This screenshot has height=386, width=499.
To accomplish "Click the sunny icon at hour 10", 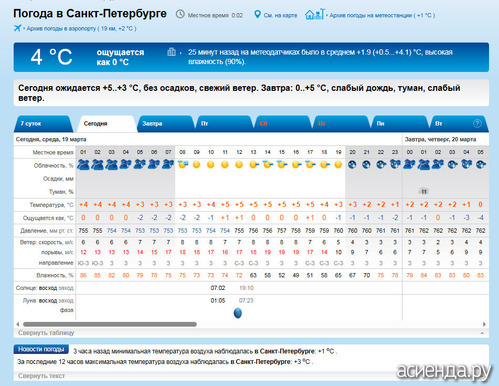I will click(x=211, y=165).
